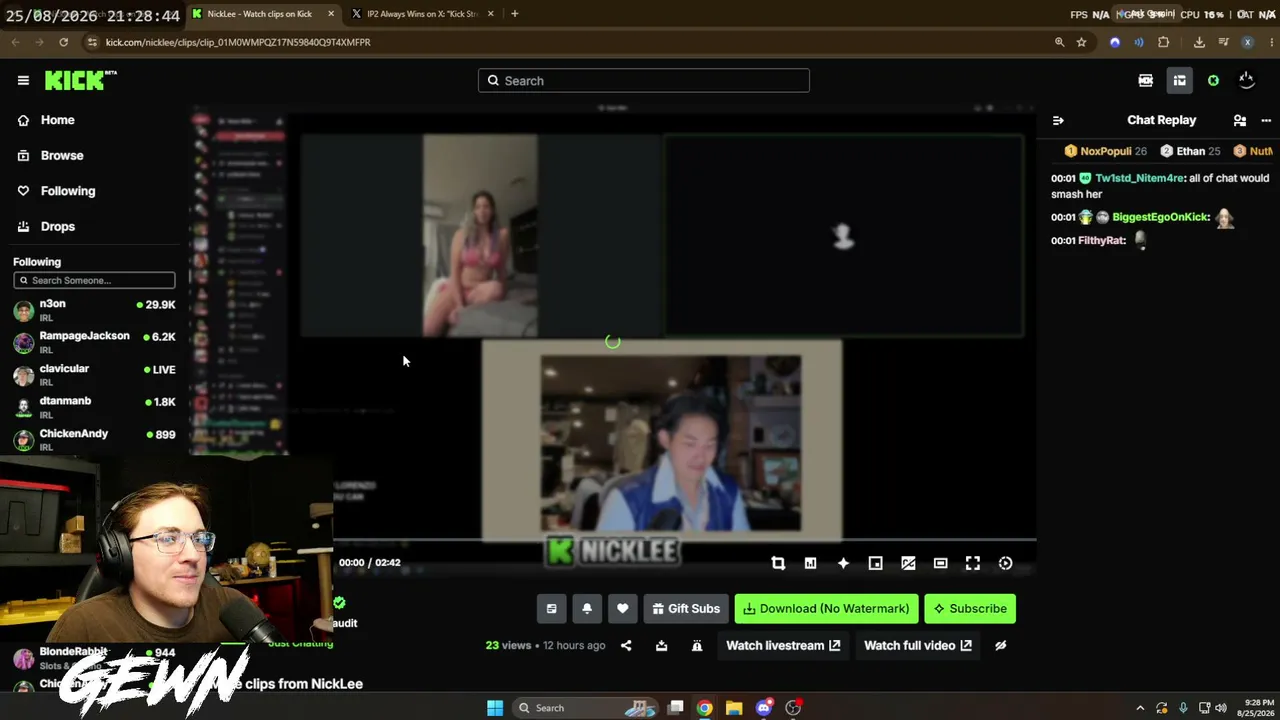This screenshot has width=1280, height=720.
Task: Click Ethan in the chat leaderboard
Action: (1190, 152)
